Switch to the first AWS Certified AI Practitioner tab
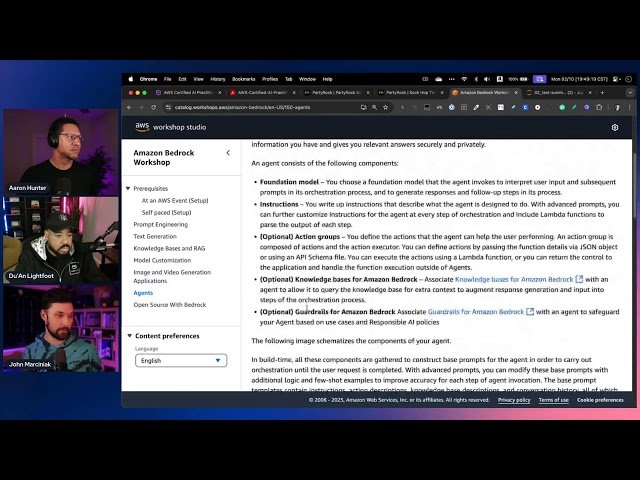Screen dimensions: 640x480 (188, 93)
